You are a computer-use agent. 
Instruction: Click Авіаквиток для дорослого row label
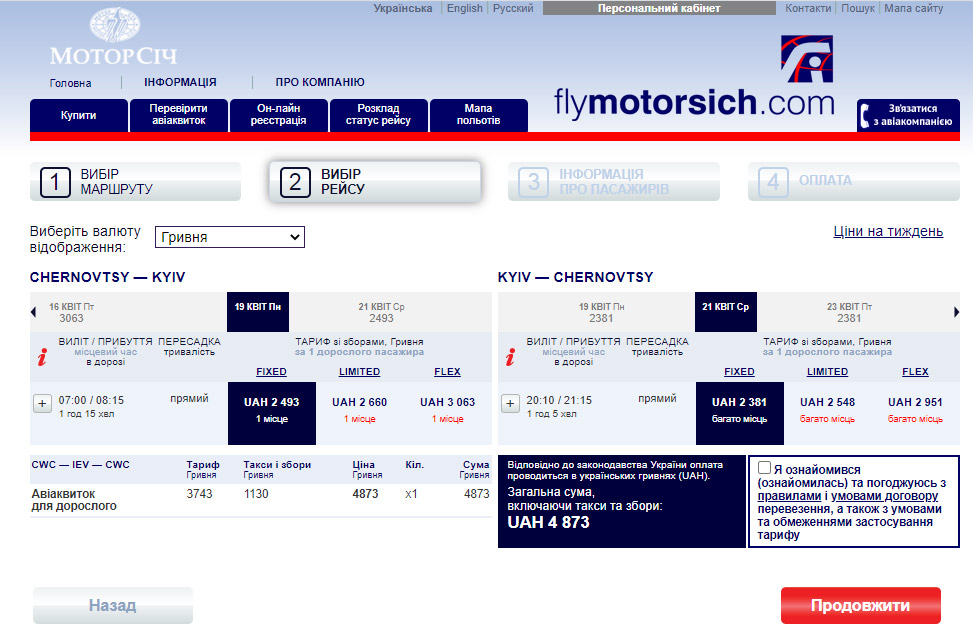click(x=74, y=500)
